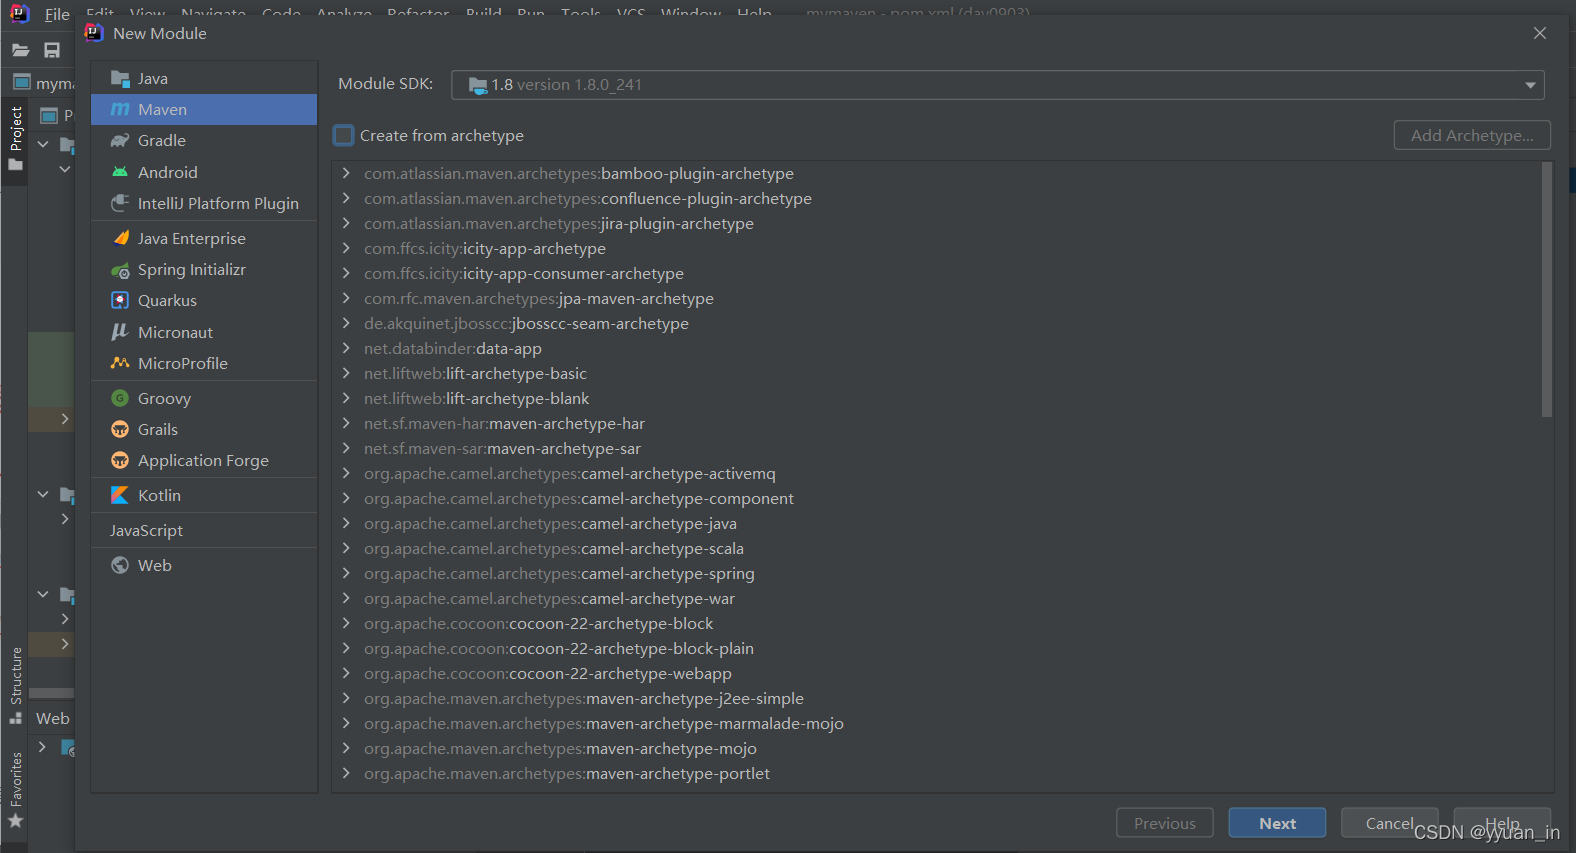Select the MicroProfile icon
Viewport: 1576px width, 853px height.
120,363
